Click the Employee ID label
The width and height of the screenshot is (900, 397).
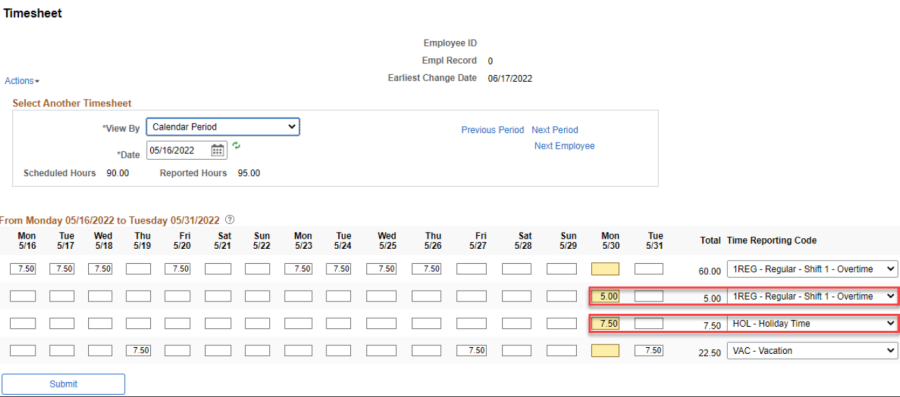tap(450, 43)
